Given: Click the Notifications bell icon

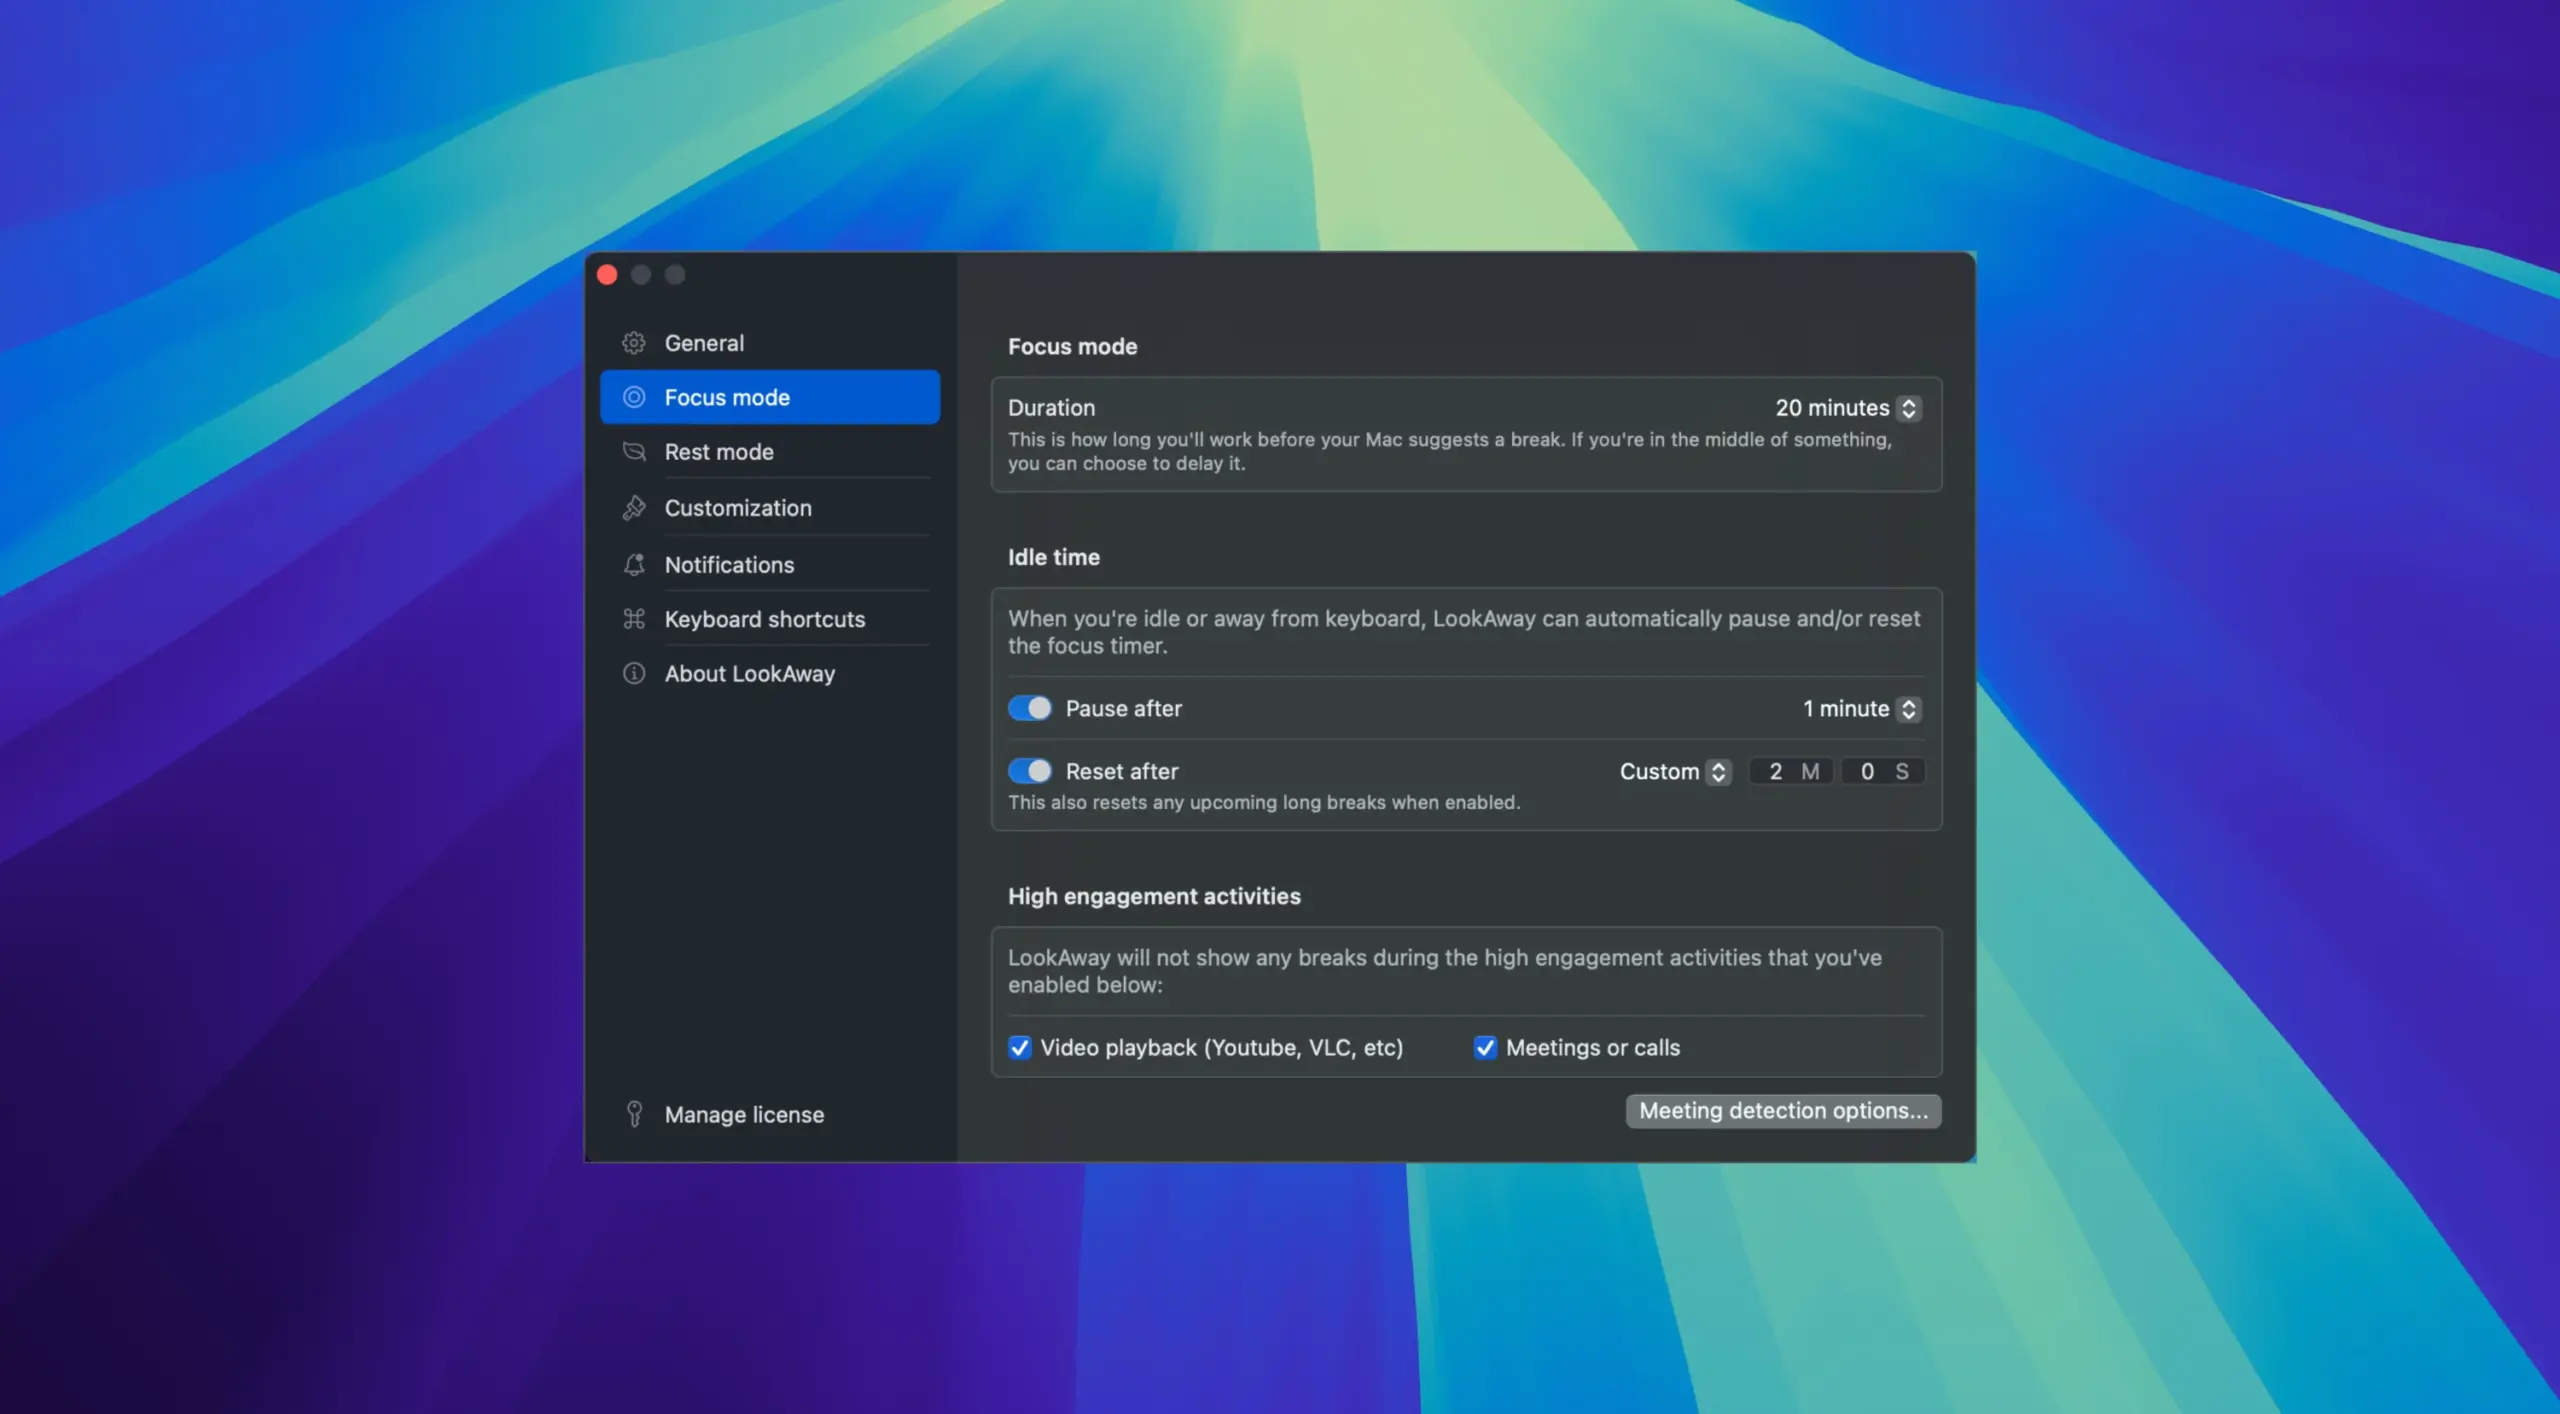Looking at the screenshot, I should tap(634, 565).
